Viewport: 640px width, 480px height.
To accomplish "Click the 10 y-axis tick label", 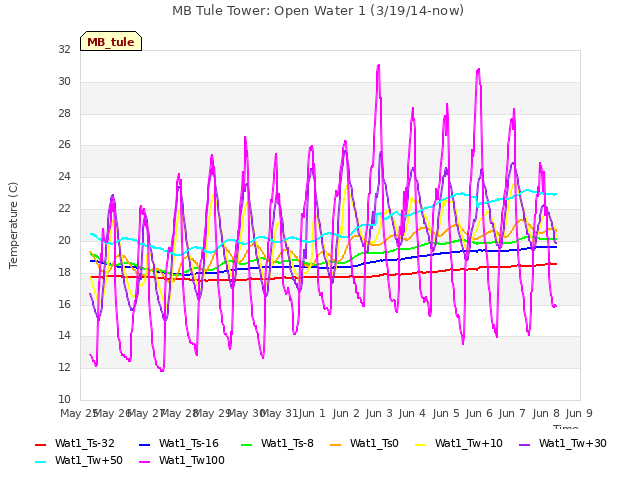I will [64, 399].
